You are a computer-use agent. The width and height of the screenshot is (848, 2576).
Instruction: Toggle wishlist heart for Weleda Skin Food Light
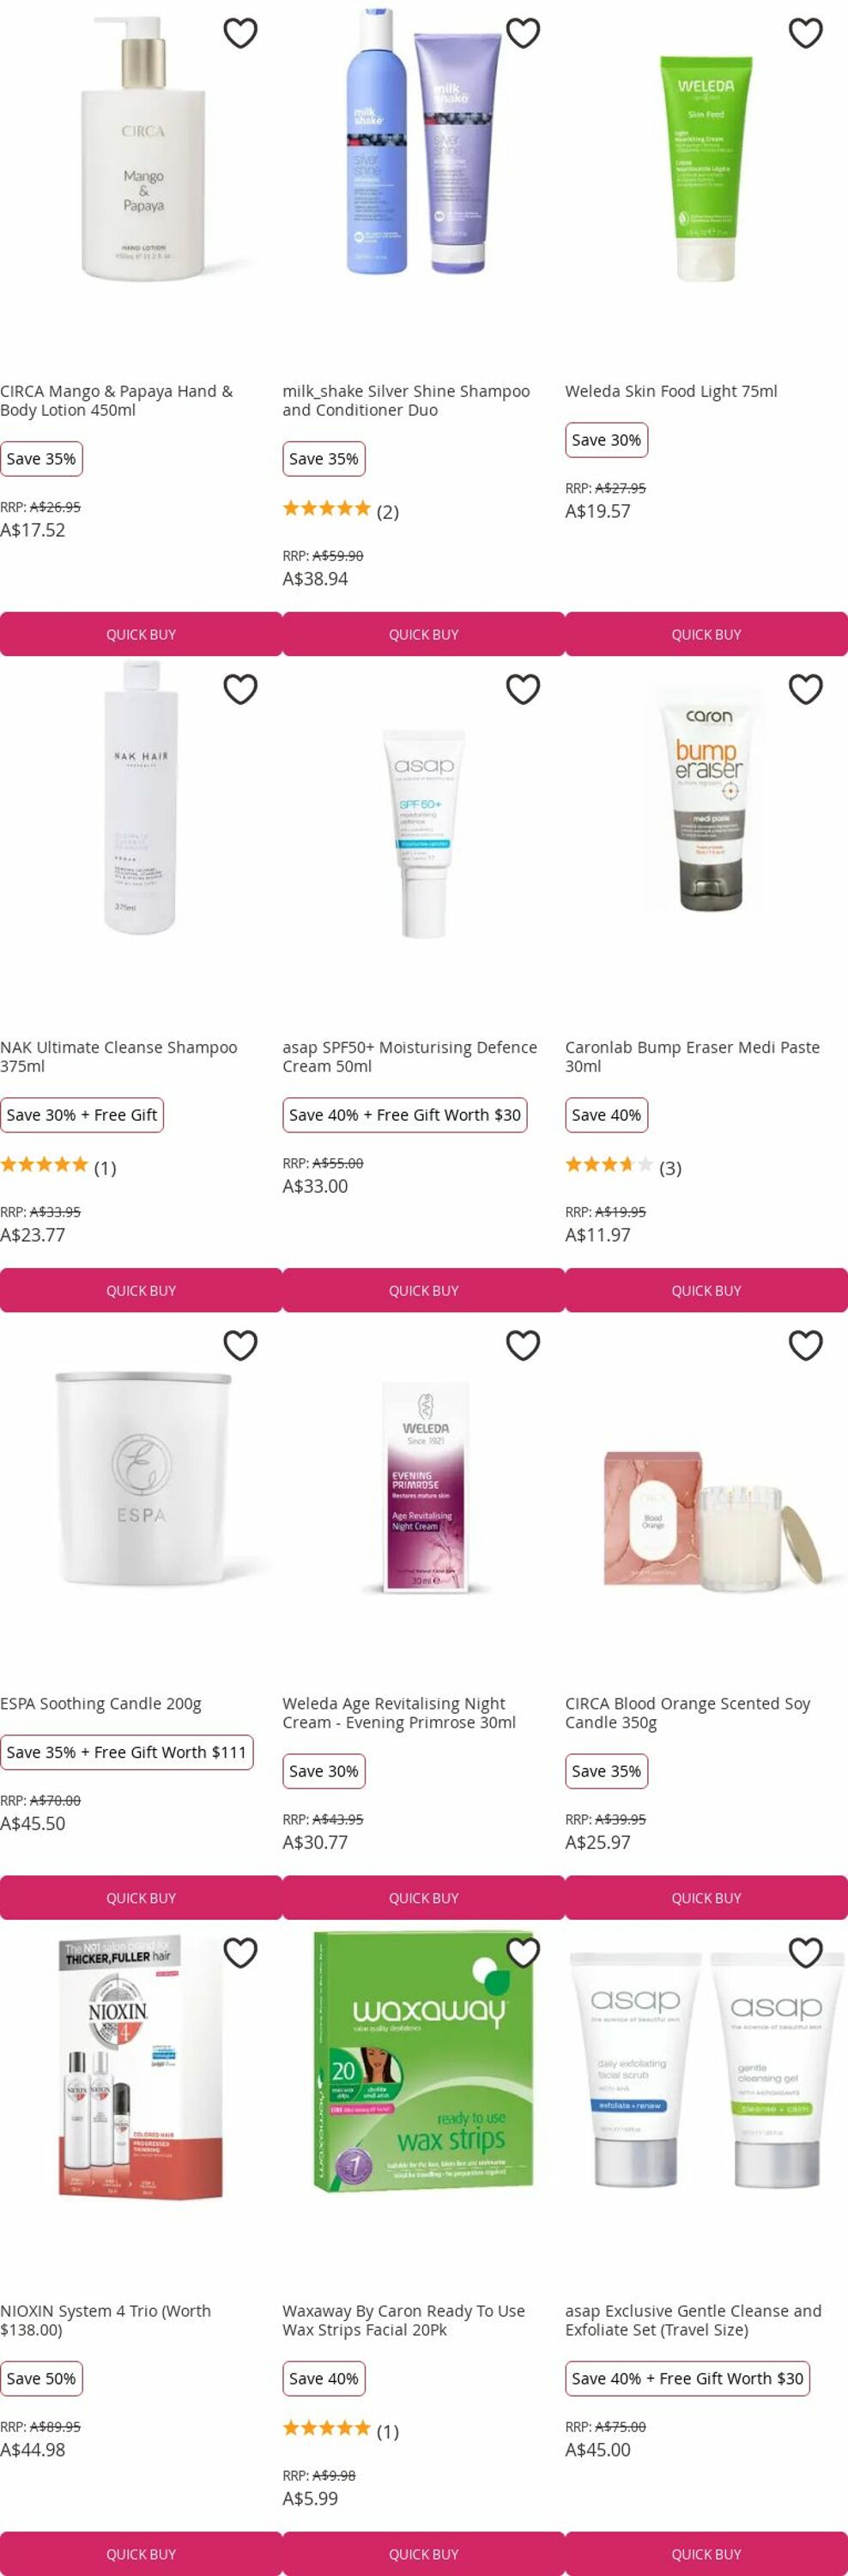pos(806,33)
